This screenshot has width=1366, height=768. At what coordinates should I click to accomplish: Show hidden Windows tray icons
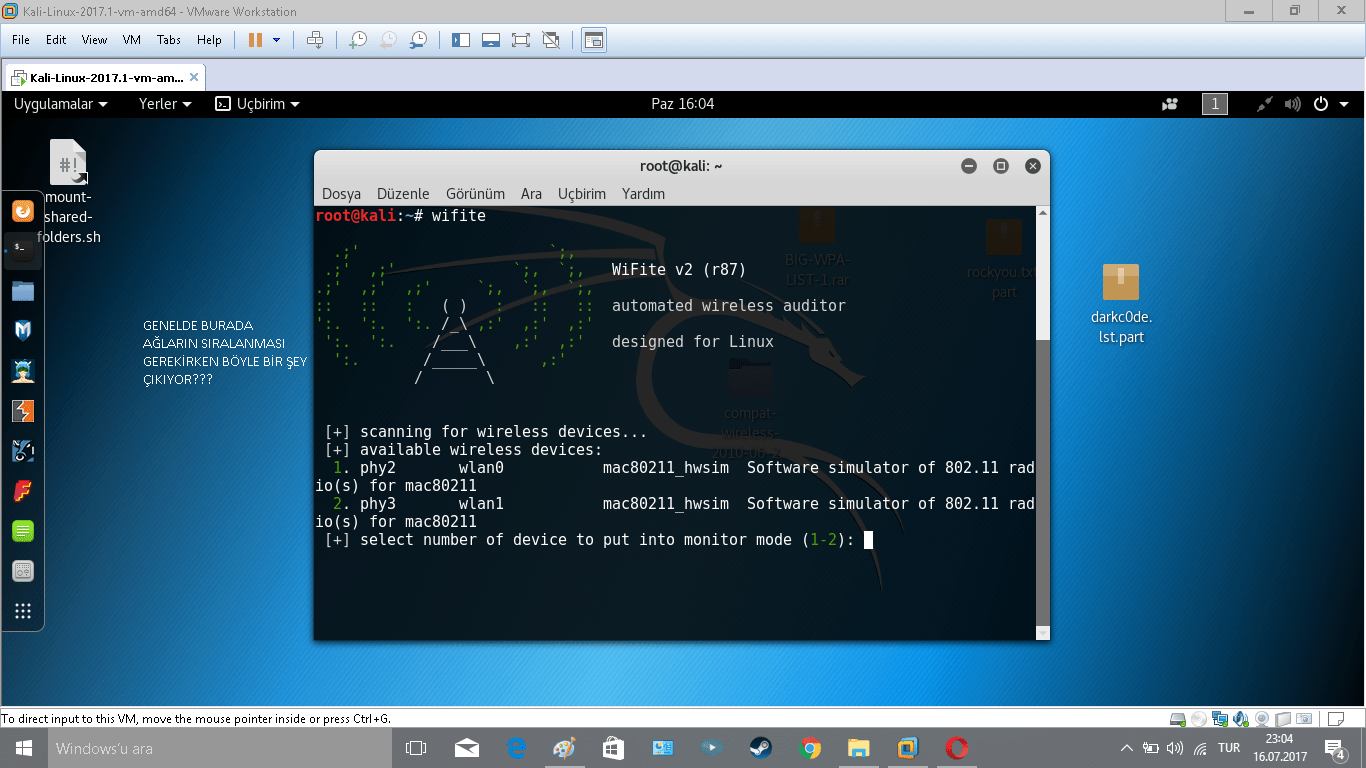click(1127, 748)
